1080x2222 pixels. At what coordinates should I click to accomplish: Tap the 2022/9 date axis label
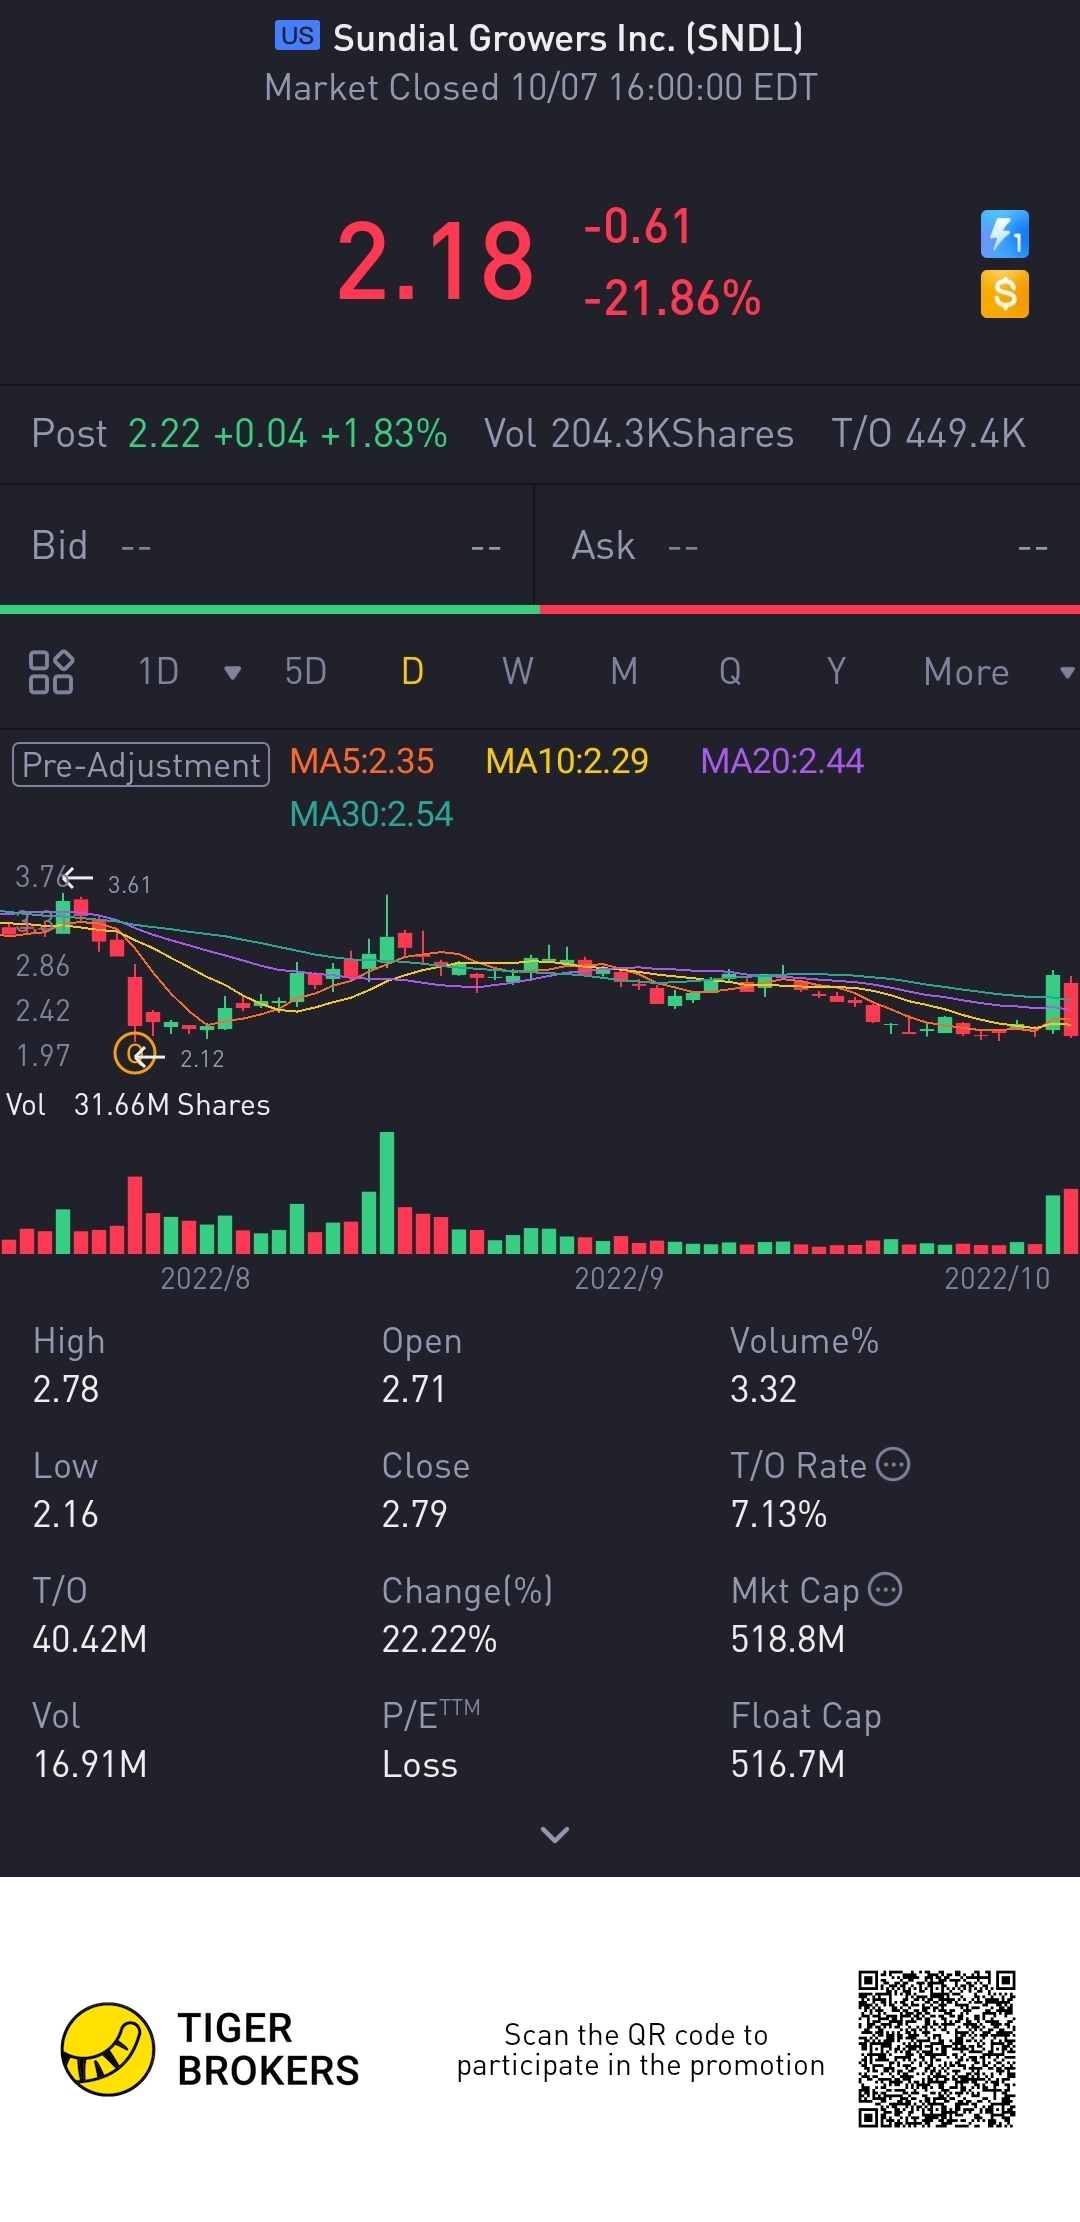coord(619,1278)
